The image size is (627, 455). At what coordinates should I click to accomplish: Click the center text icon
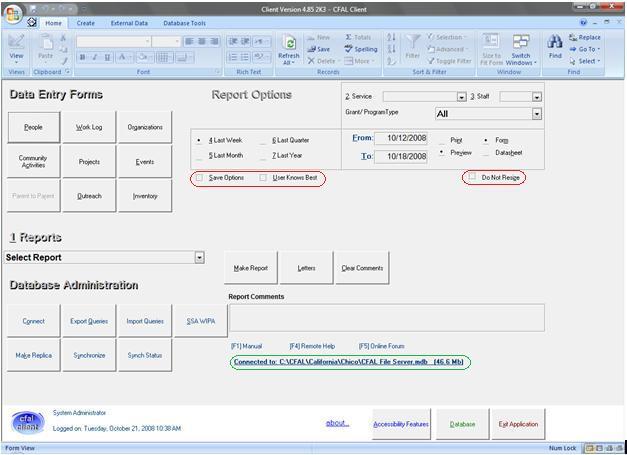click(x=202, y=42)
